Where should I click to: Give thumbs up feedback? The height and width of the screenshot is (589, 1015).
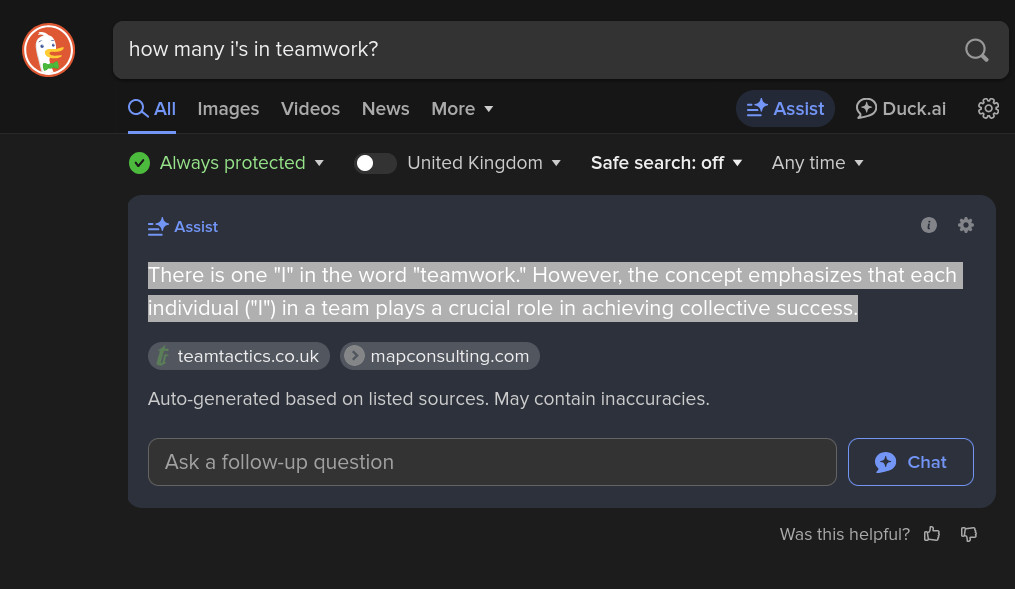click(x=932, y=534)
